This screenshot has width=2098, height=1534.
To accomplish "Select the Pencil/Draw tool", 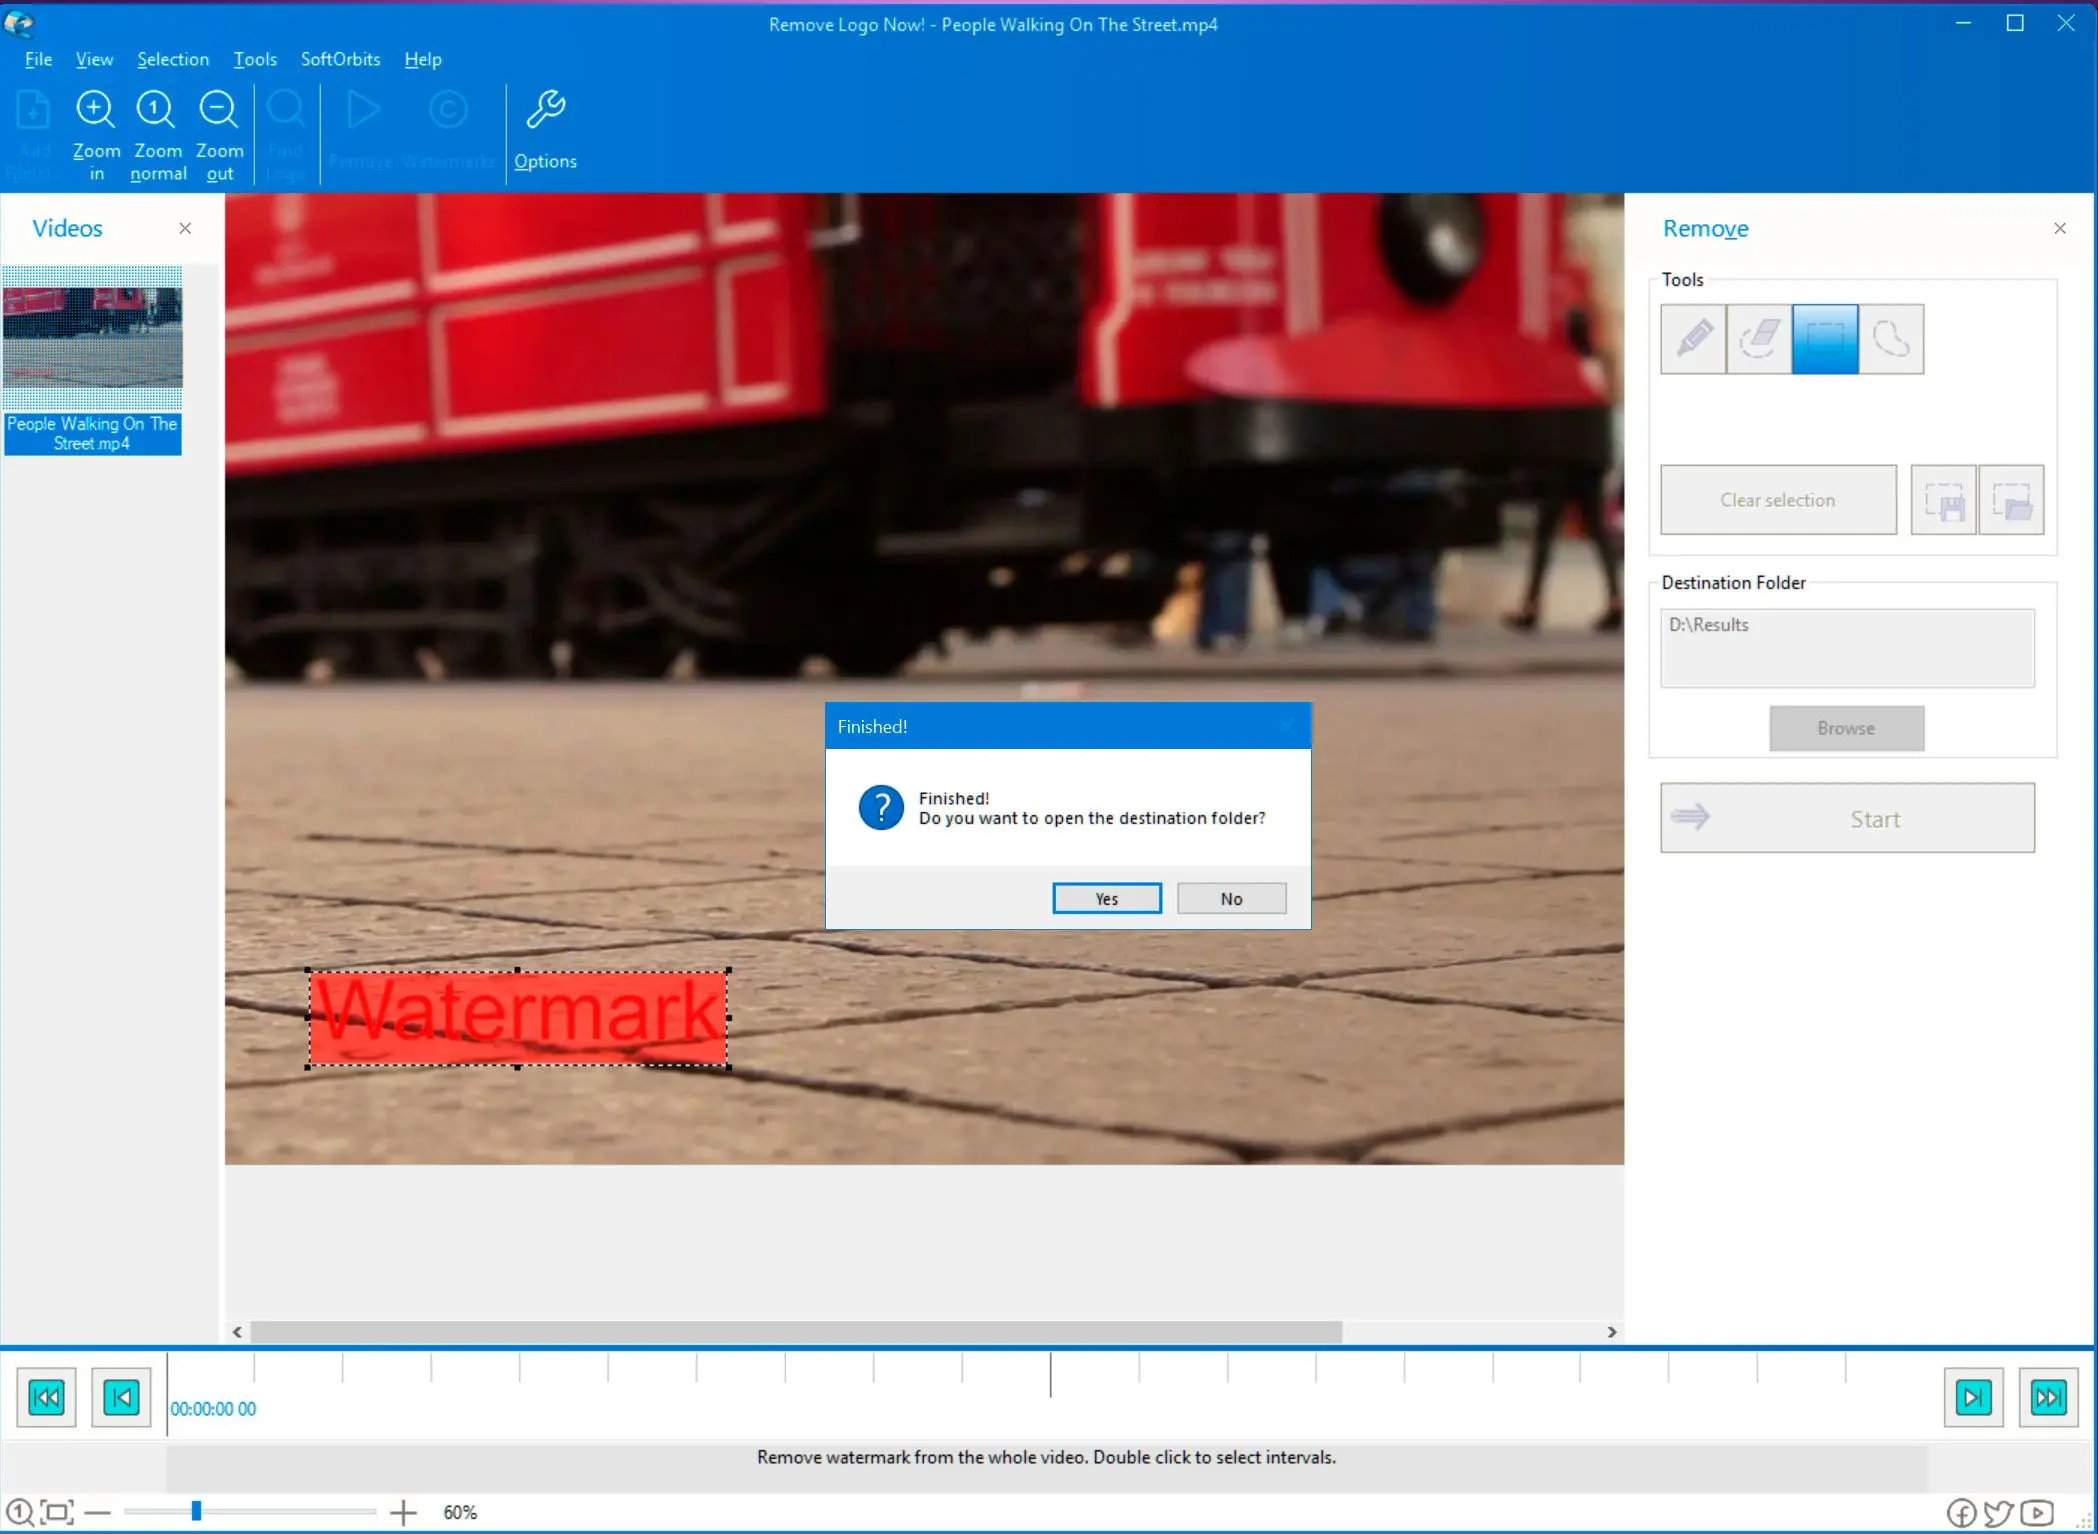I will (1694, 337).
